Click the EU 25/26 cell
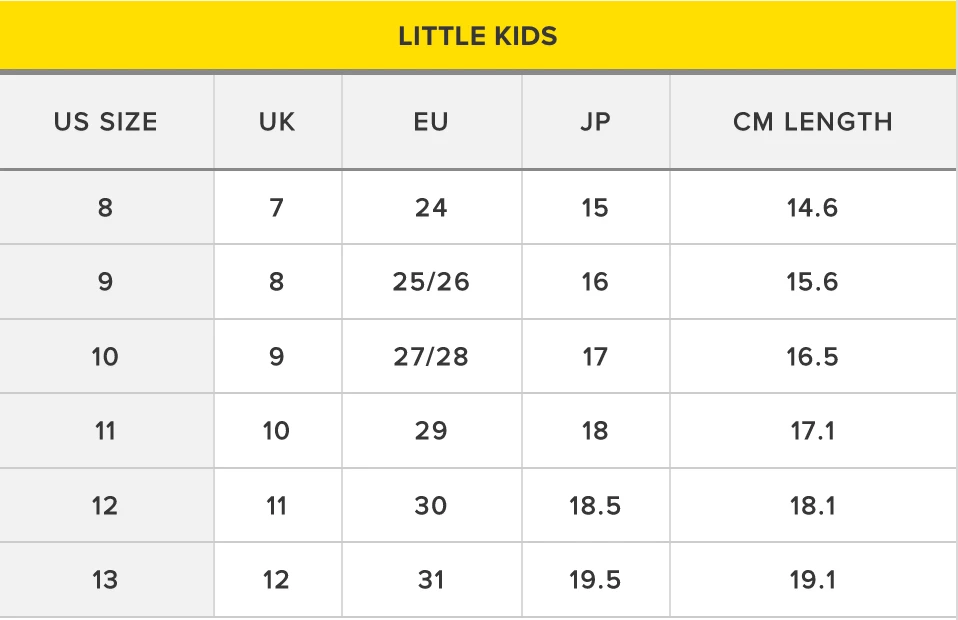958x620 pixels. [x=431, y=282]
